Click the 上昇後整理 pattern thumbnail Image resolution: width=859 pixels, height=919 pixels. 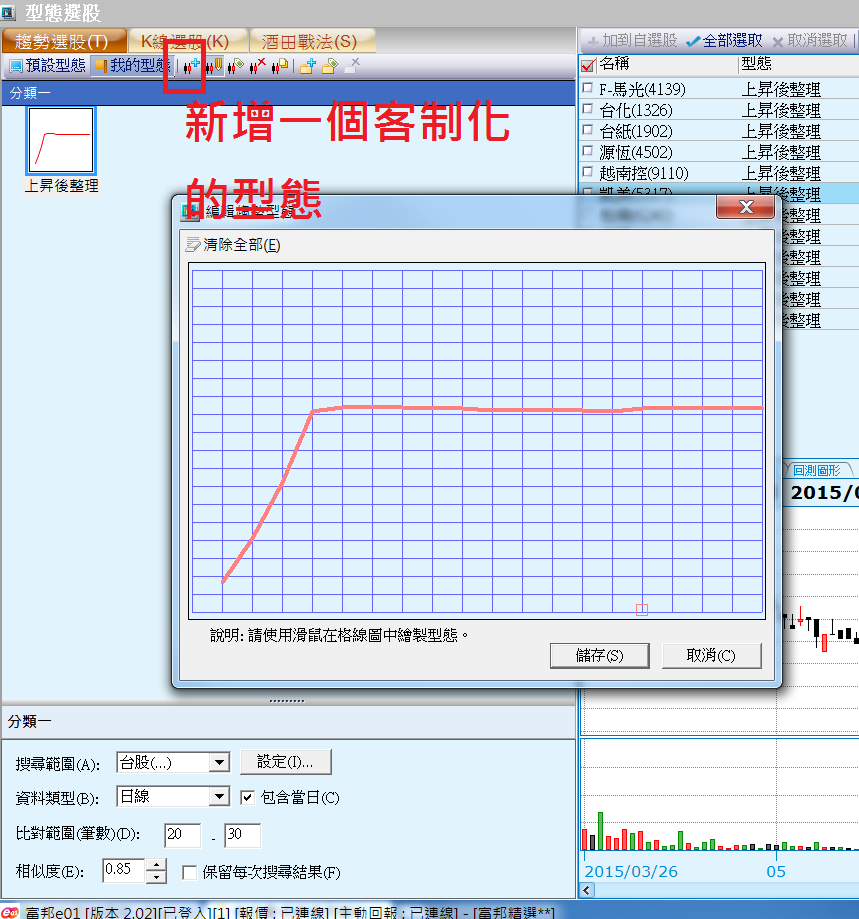click(x=62, y=141)
